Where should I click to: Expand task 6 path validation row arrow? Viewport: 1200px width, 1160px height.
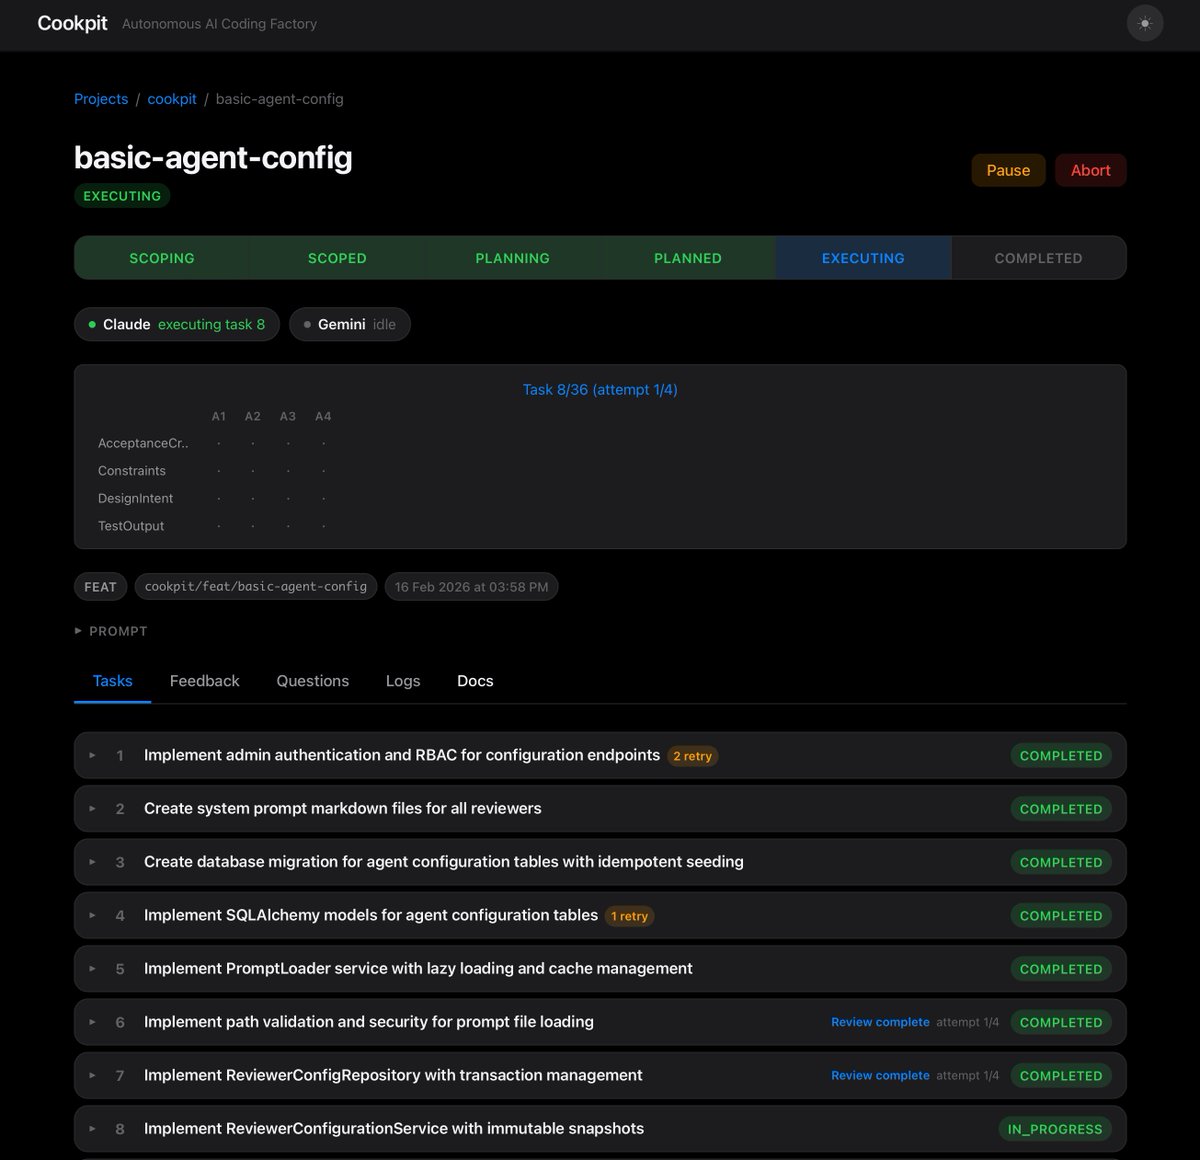[x=92, y=1022]
